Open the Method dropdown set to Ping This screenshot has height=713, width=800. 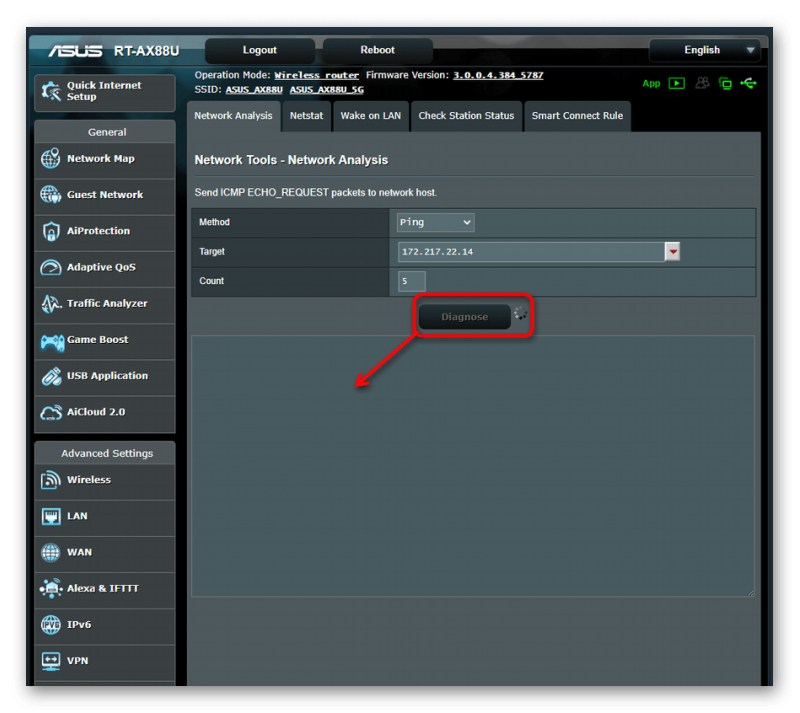click(435, 223)
